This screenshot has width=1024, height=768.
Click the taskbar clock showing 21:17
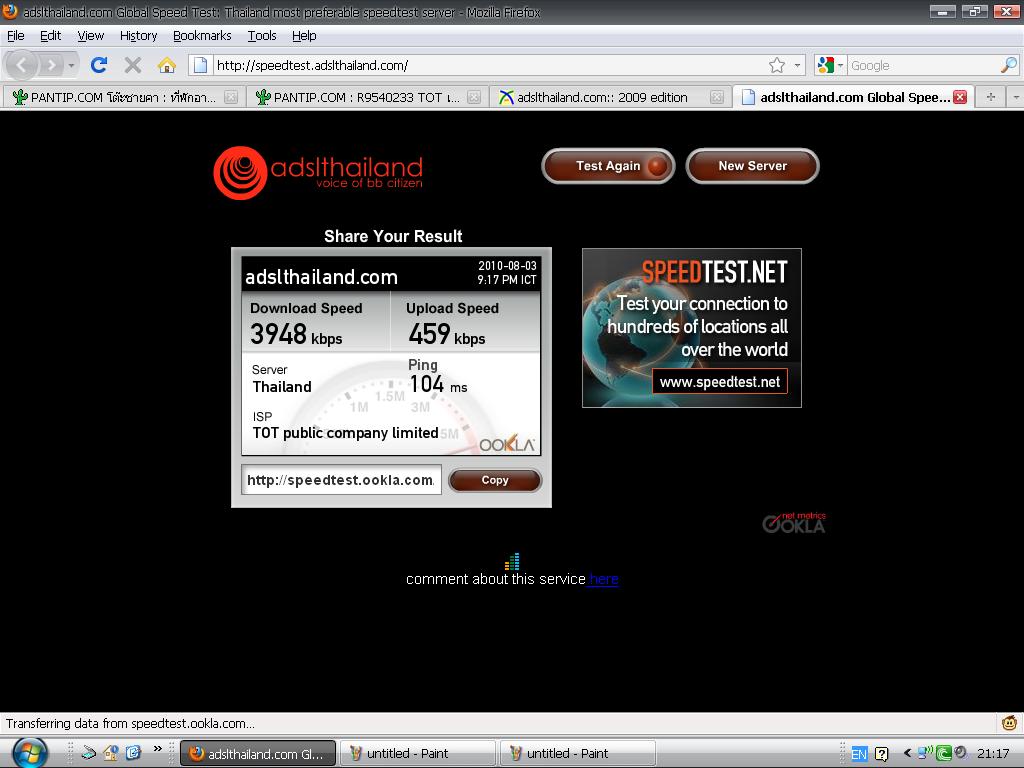993,754
